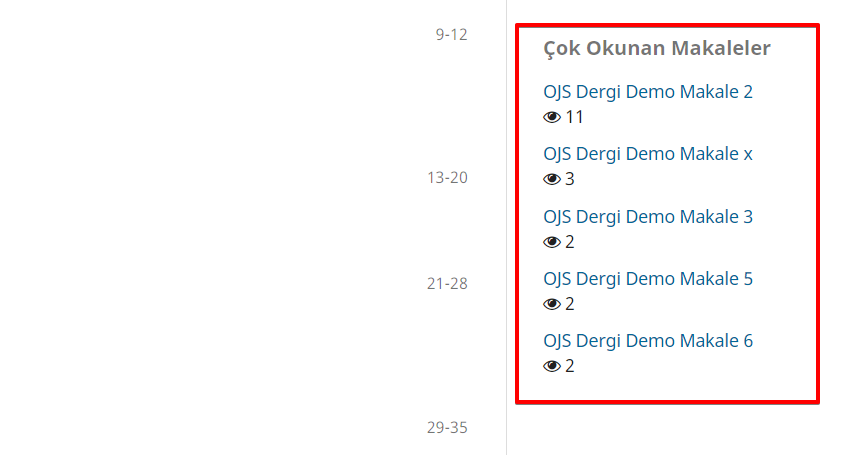Select the OJS Dergi Demo Makale 5 article
Image resolution: width=859 pixels, height=455 pixels.
coord(648,279)
